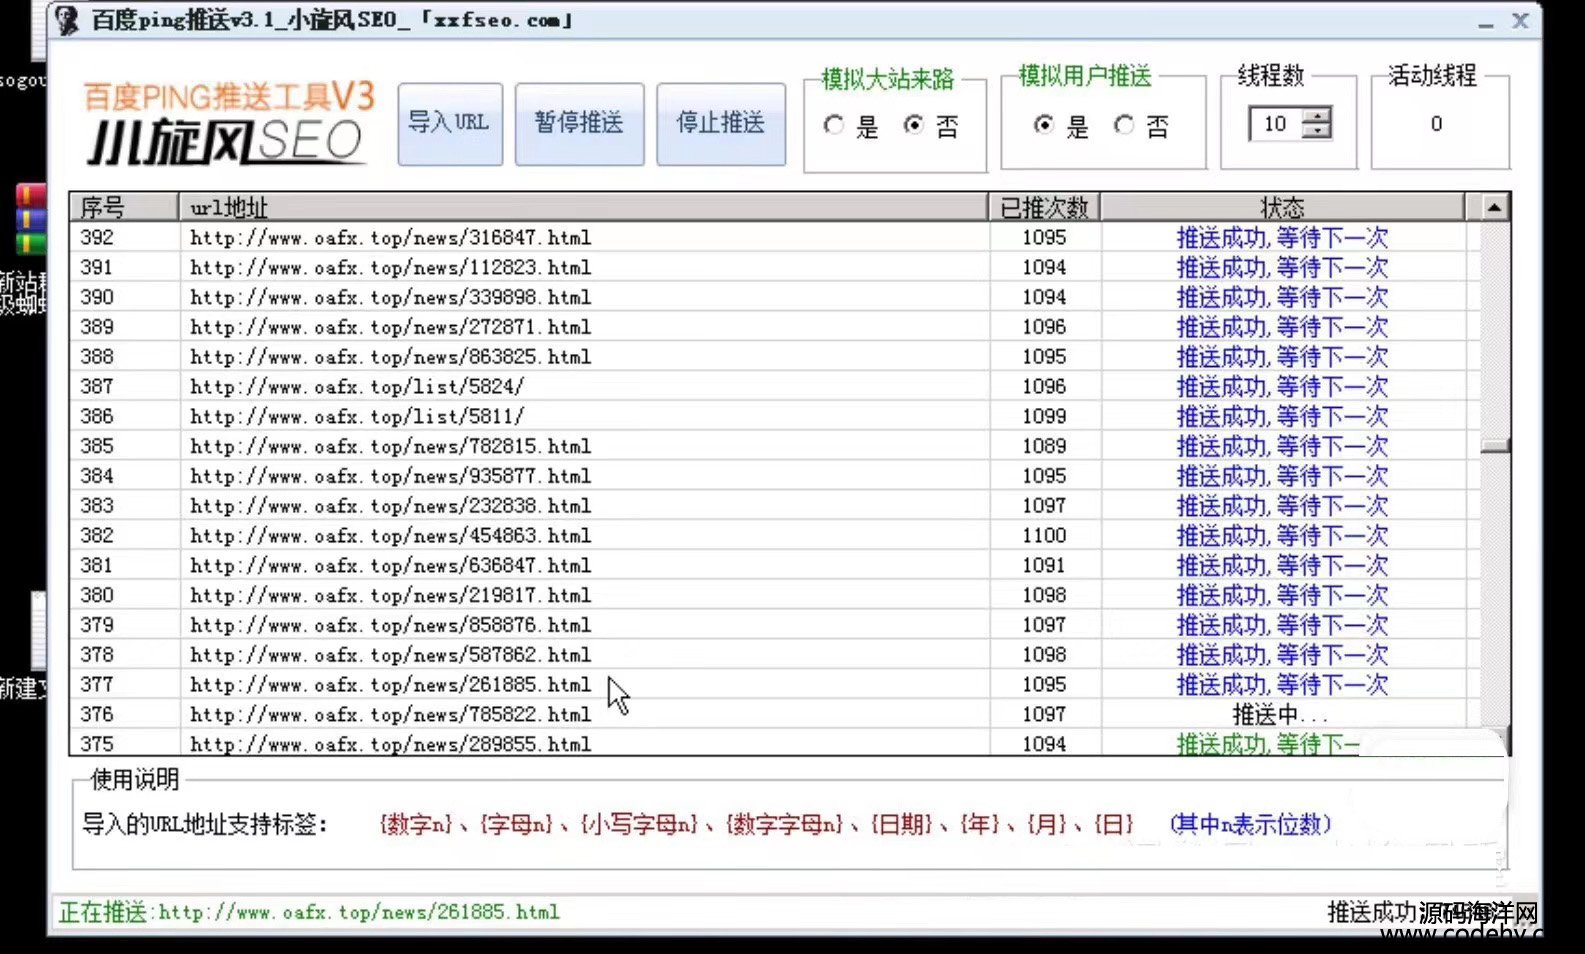Select row with URL news/112823.html
This screenshot has height=954, width=1585.
point(775,268)
